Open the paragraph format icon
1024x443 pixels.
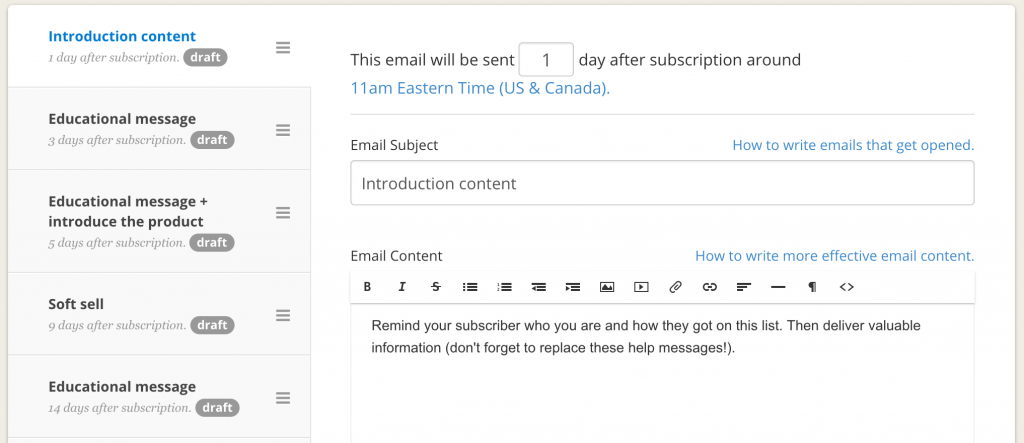pyautogui.click(x=812, y=287)
